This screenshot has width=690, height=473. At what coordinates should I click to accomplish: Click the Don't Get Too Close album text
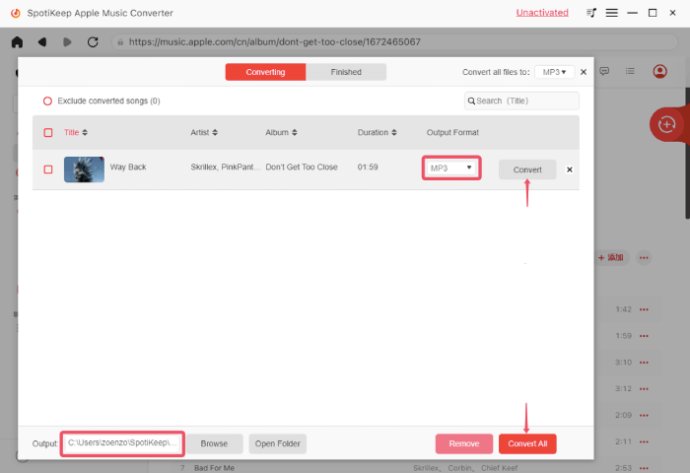pos(301,167)
